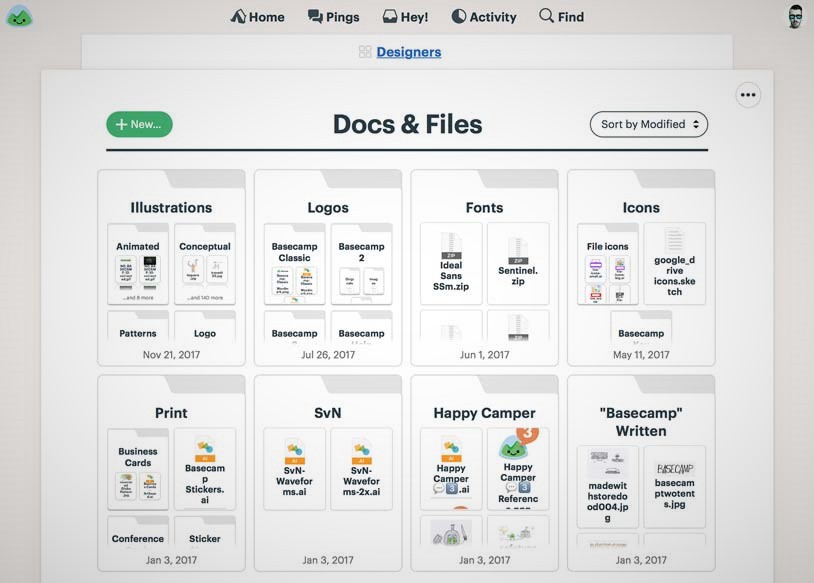Open the Home menu
814x583 pixels.
tap(257, 17)
